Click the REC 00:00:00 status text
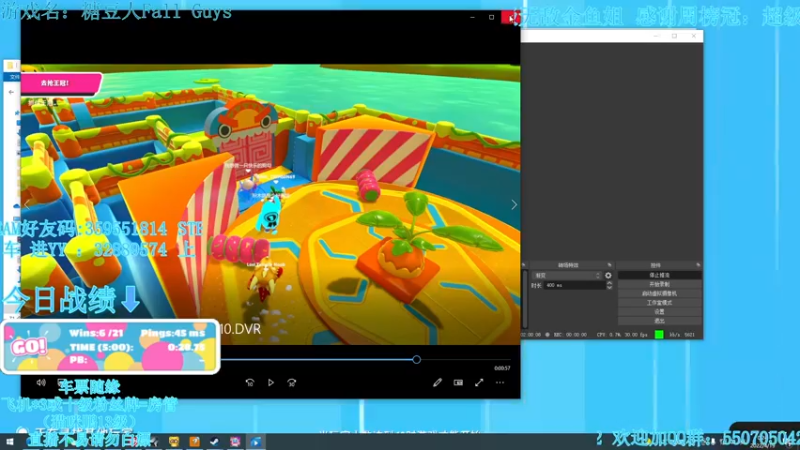 pos(570,335)
